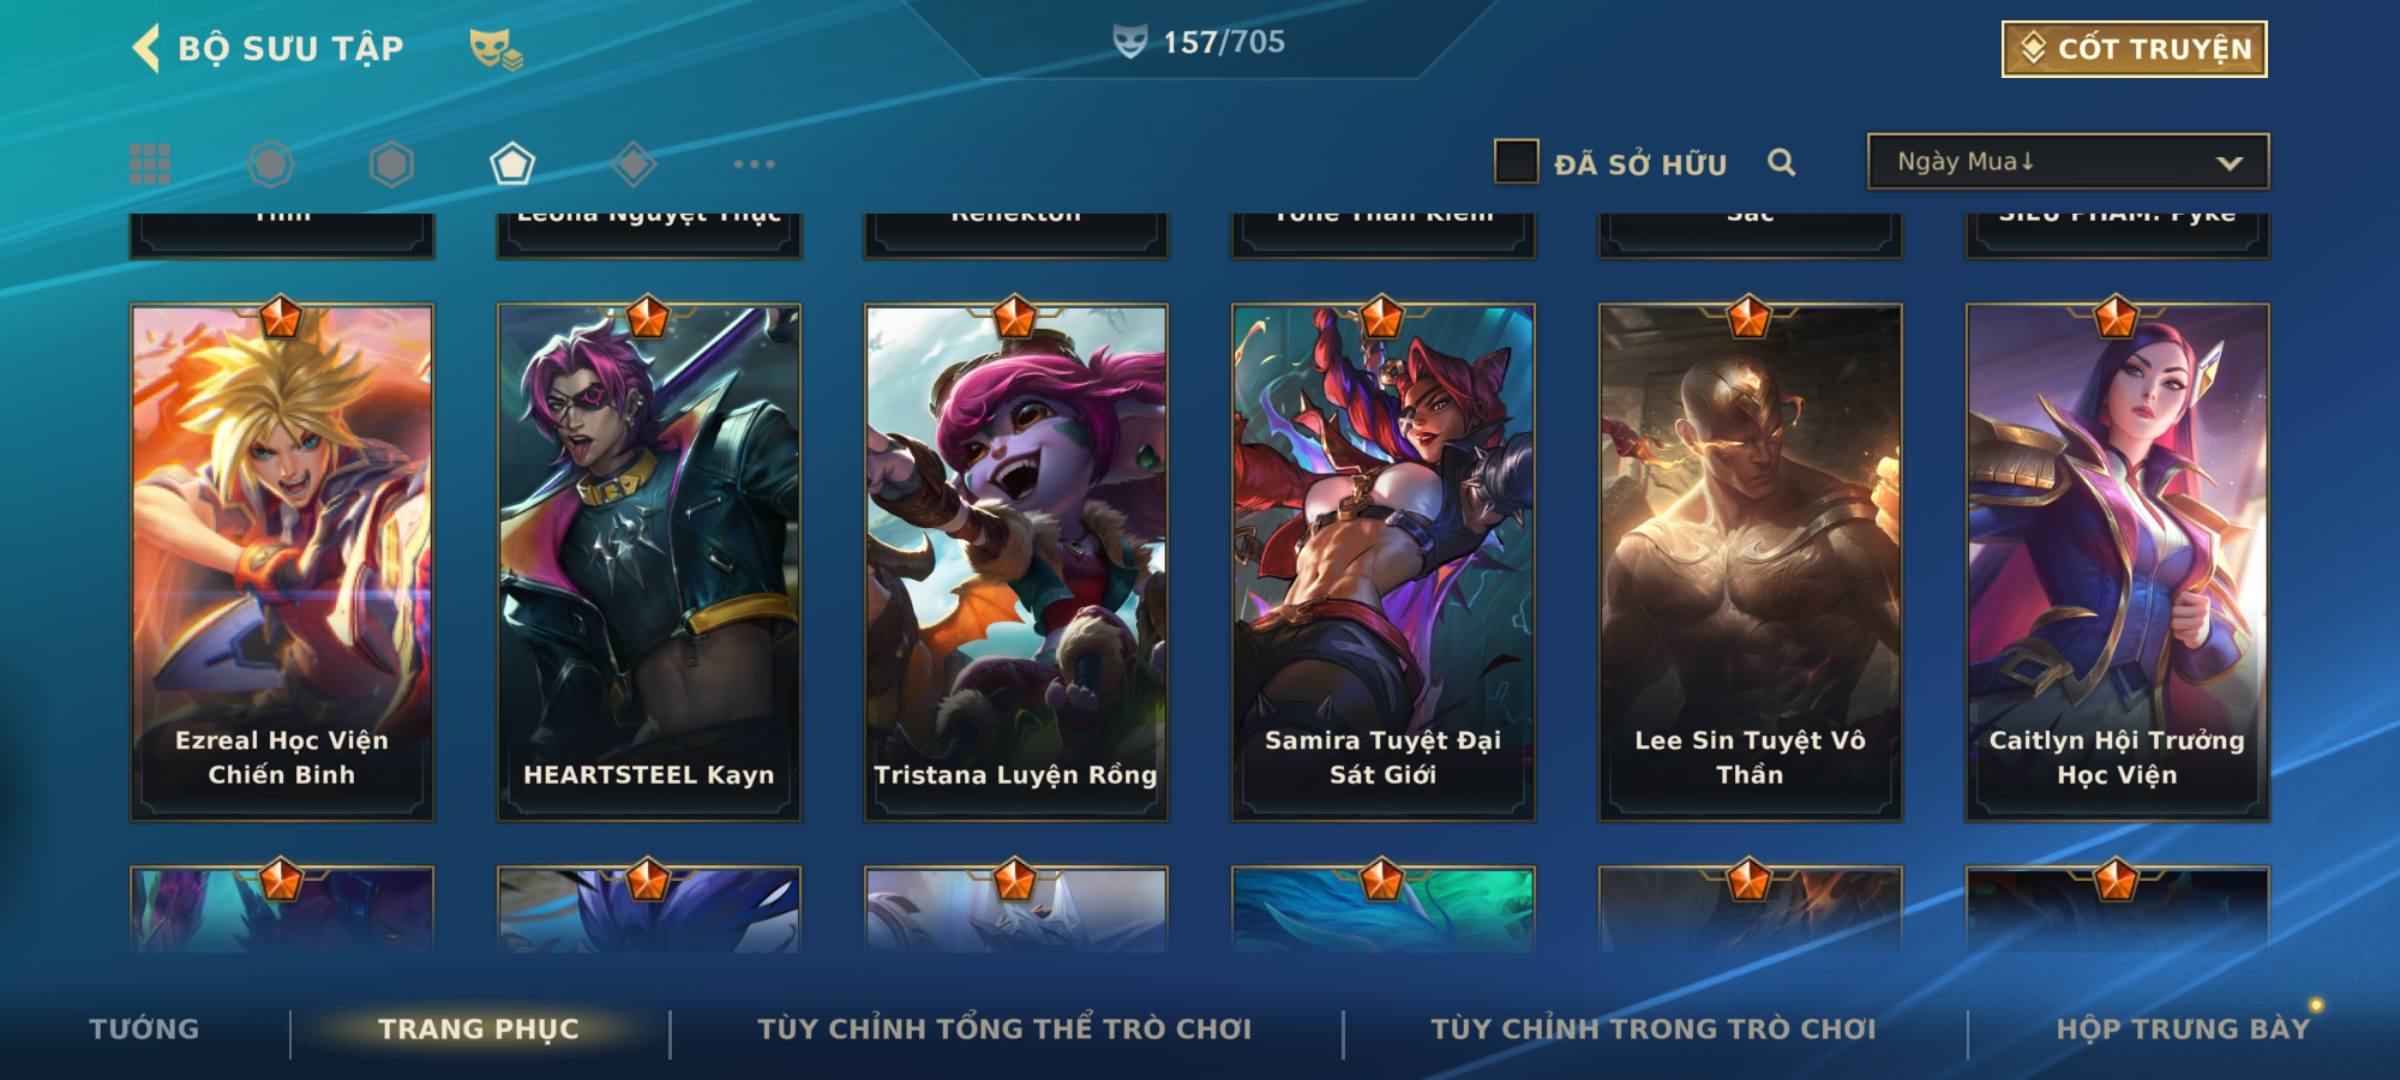The width and height of the screenshot is (2400, 1080).
Task: Open more filters three-dot icon
Action: click(754, 164)
